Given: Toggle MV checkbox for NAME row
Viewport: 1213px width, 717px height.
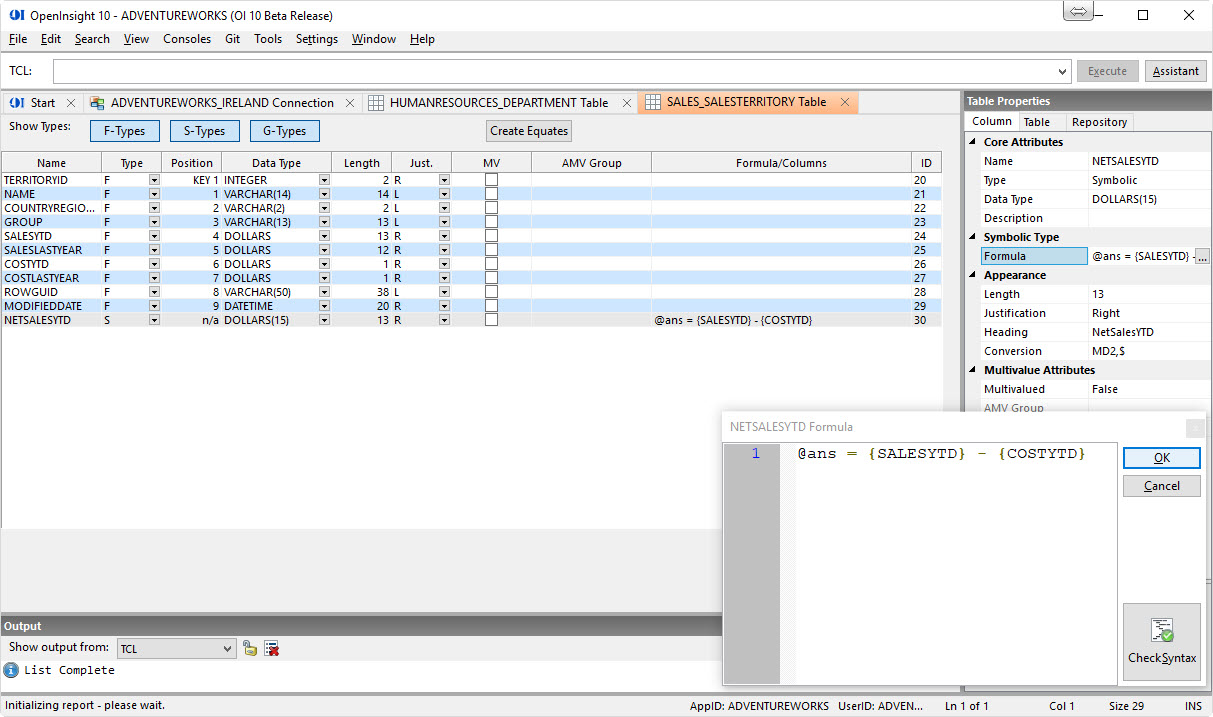Looking at the screenshot, I should (491, 194).
